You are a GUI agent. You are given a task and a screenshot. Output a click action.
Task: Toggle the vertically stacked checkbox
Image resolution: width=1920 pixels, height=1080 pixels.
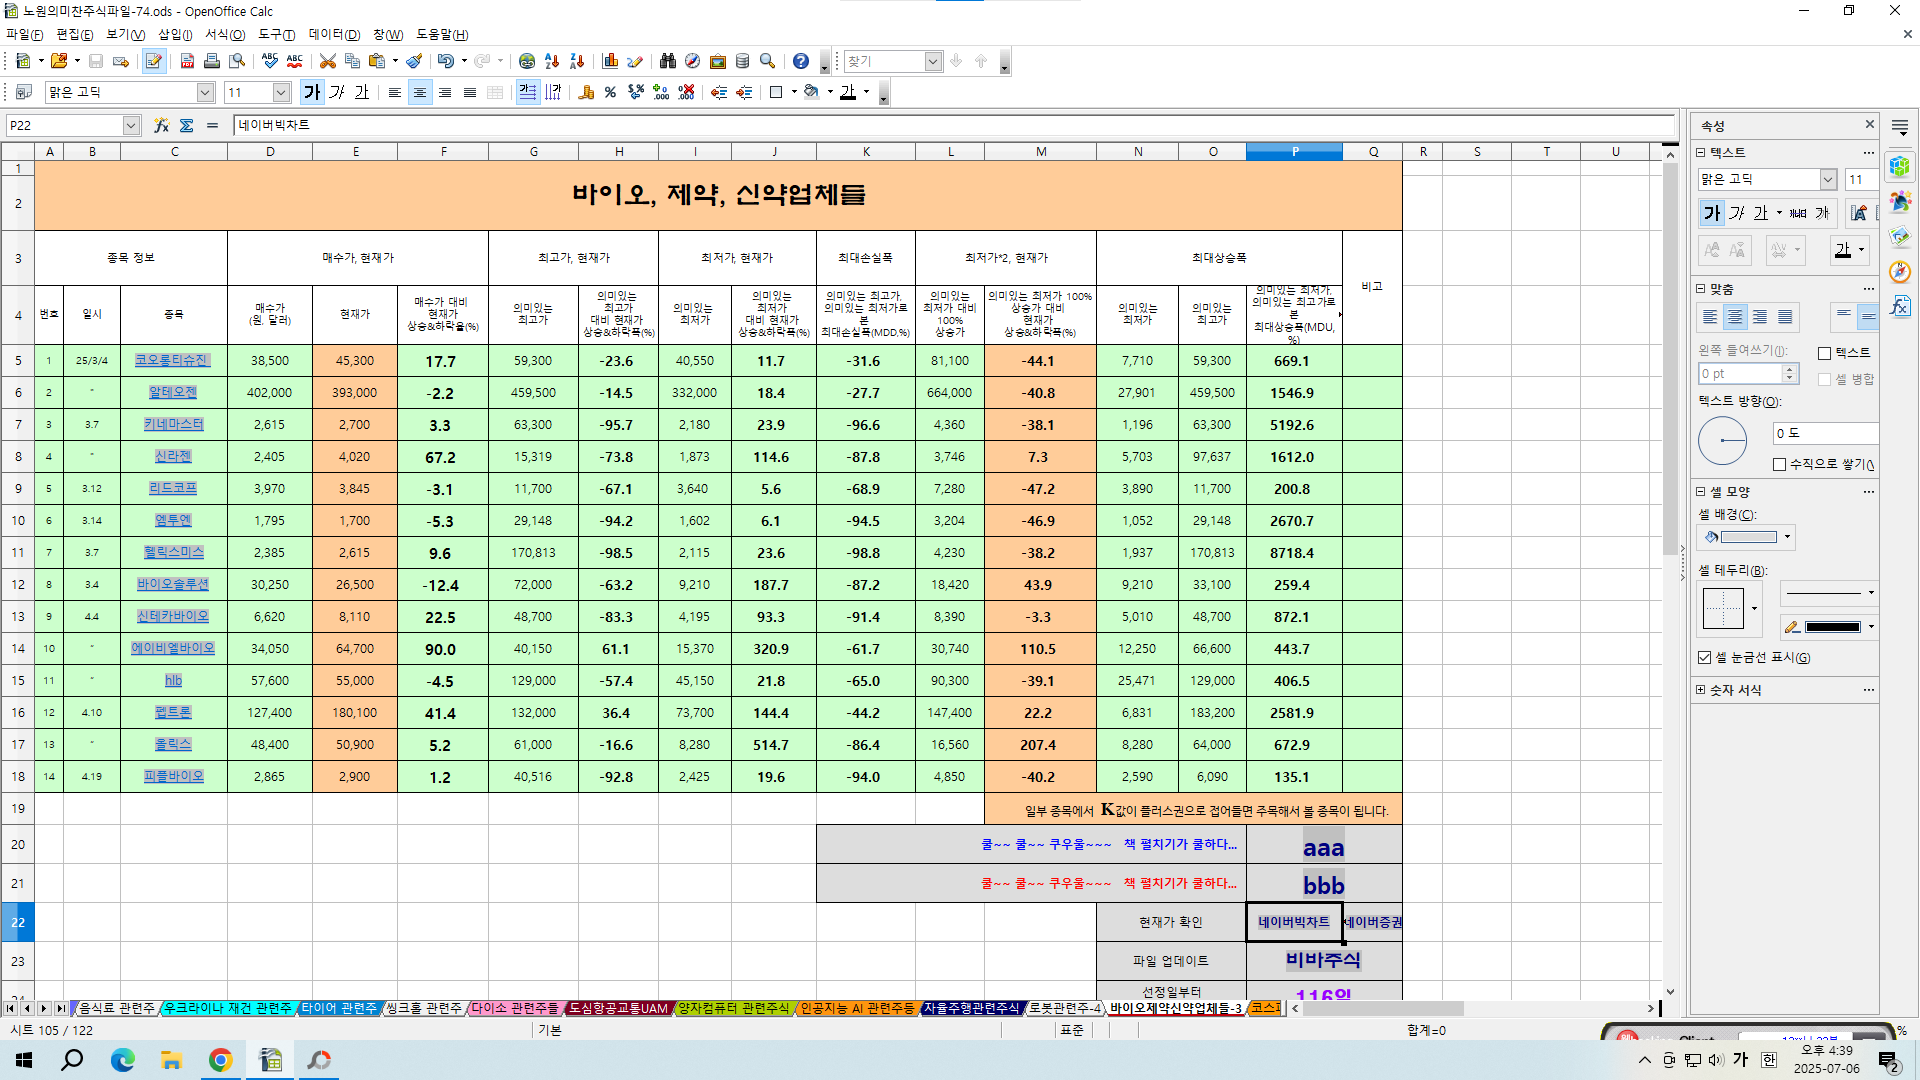coord(1779,464)
